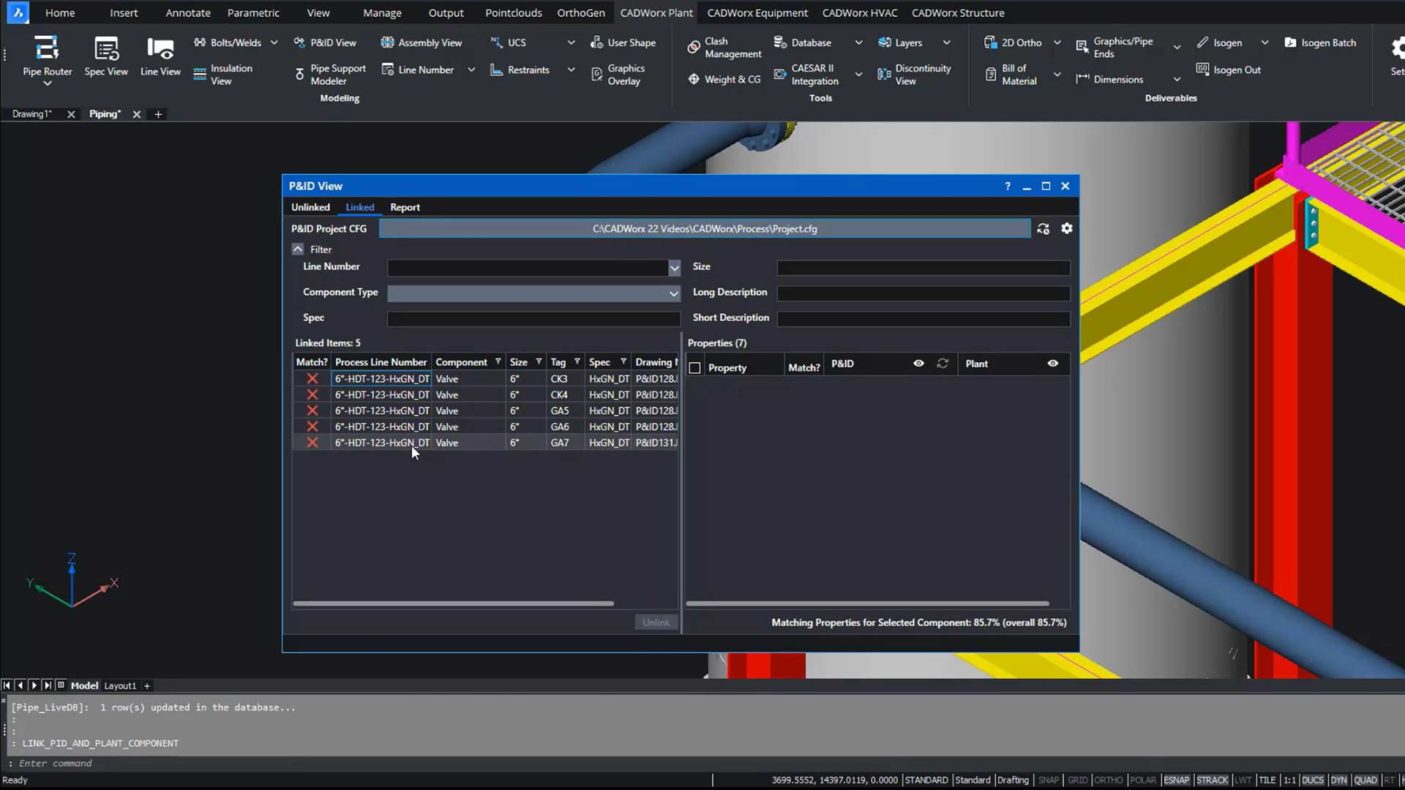
Task: Open Discontinuity View
Action: coord(914,75)
